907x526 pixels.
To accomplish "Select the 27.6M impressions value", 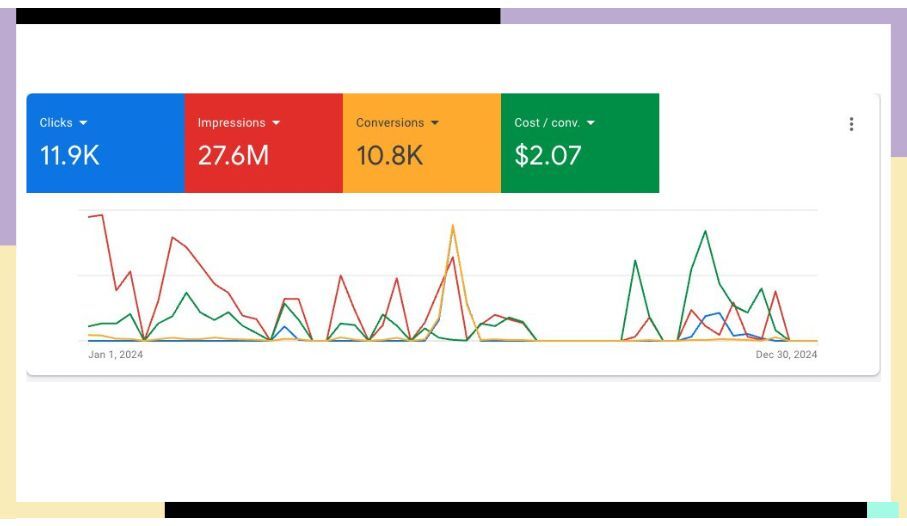I will 233,156.
